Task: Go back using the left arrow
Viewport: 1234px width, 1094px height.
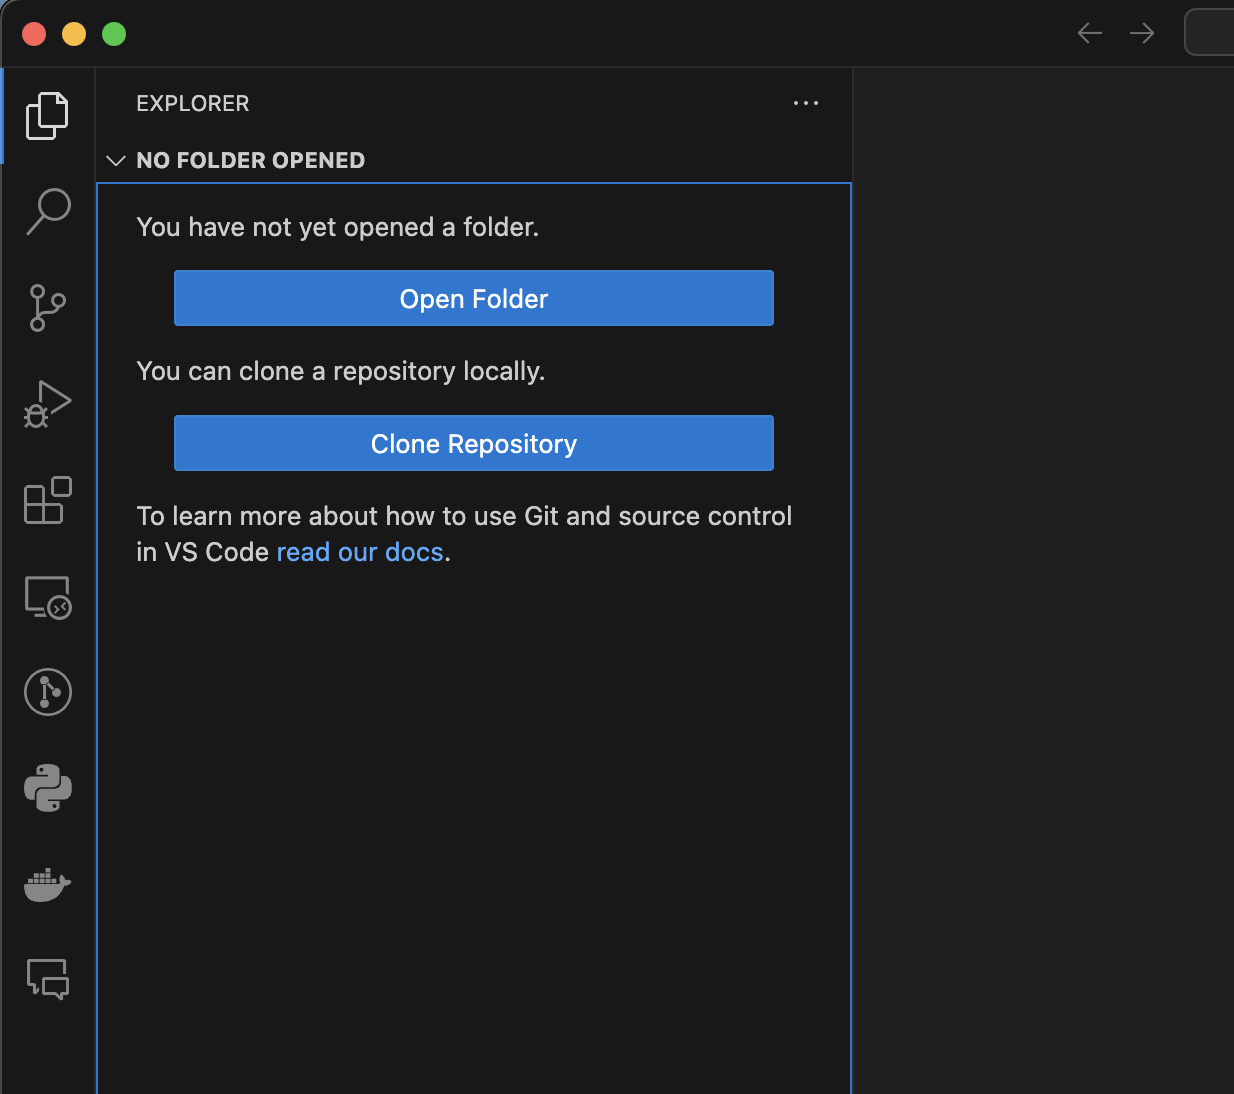Action: tap(1089, 34)
